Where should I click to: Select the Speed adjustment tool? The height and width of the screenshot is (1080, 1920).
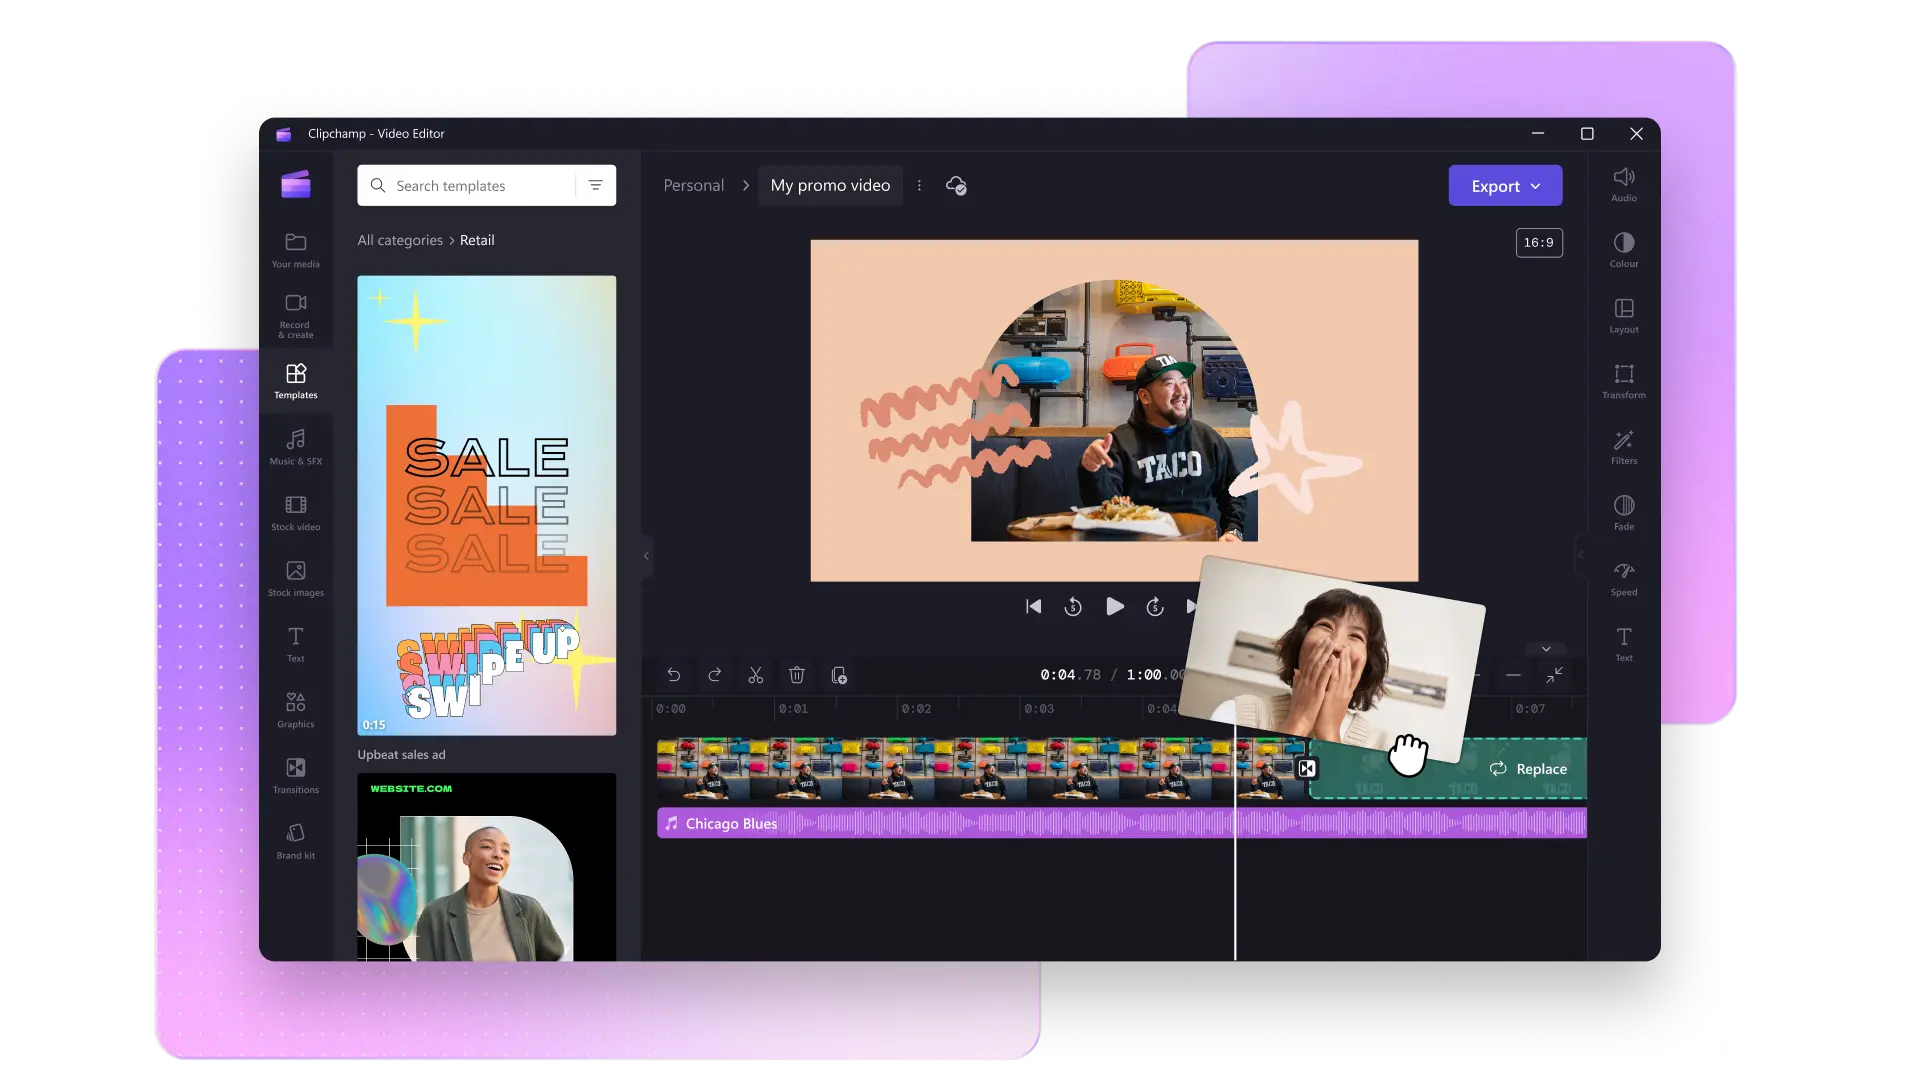[1623, 578]
